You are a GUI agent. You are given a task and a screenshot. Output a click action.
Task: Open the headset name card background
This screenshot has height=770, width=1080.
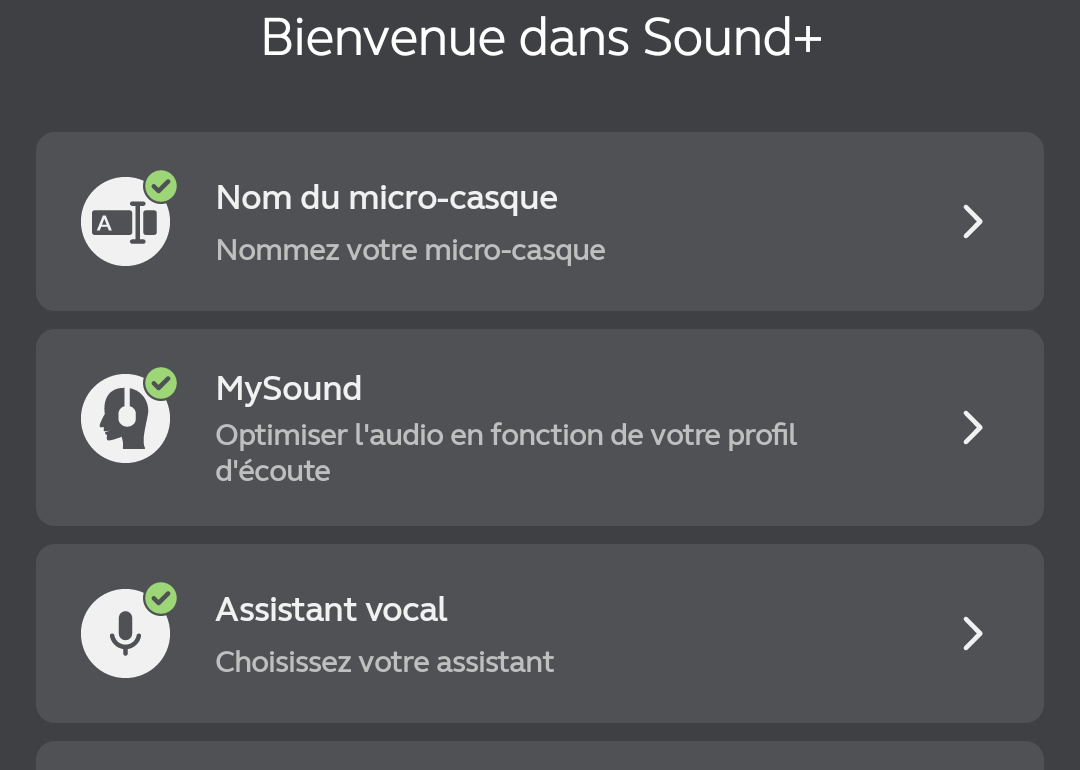[x=540, y=222]
